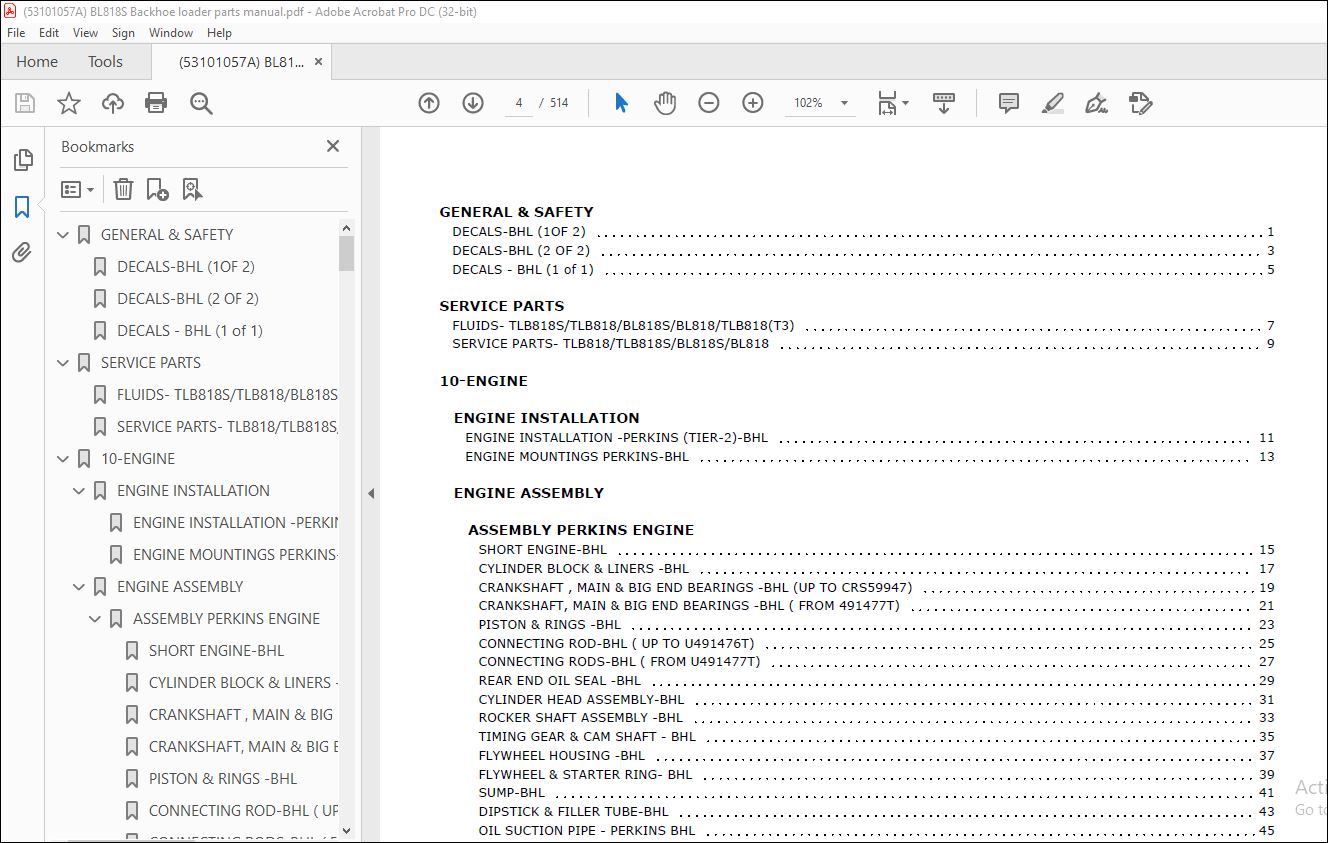The width and height of the screenshot is (1328, 843).
Task: Select the highlight text pen tool
Action: click(x=1052, y=103)
